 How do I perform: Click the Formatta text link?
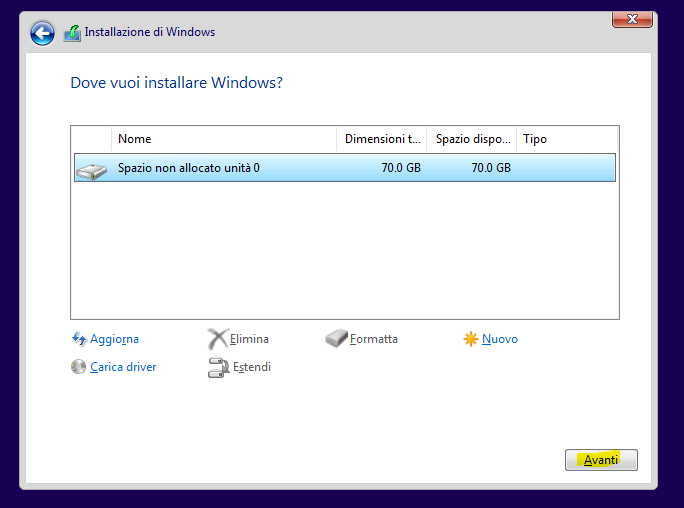click(x=374, y=339)
